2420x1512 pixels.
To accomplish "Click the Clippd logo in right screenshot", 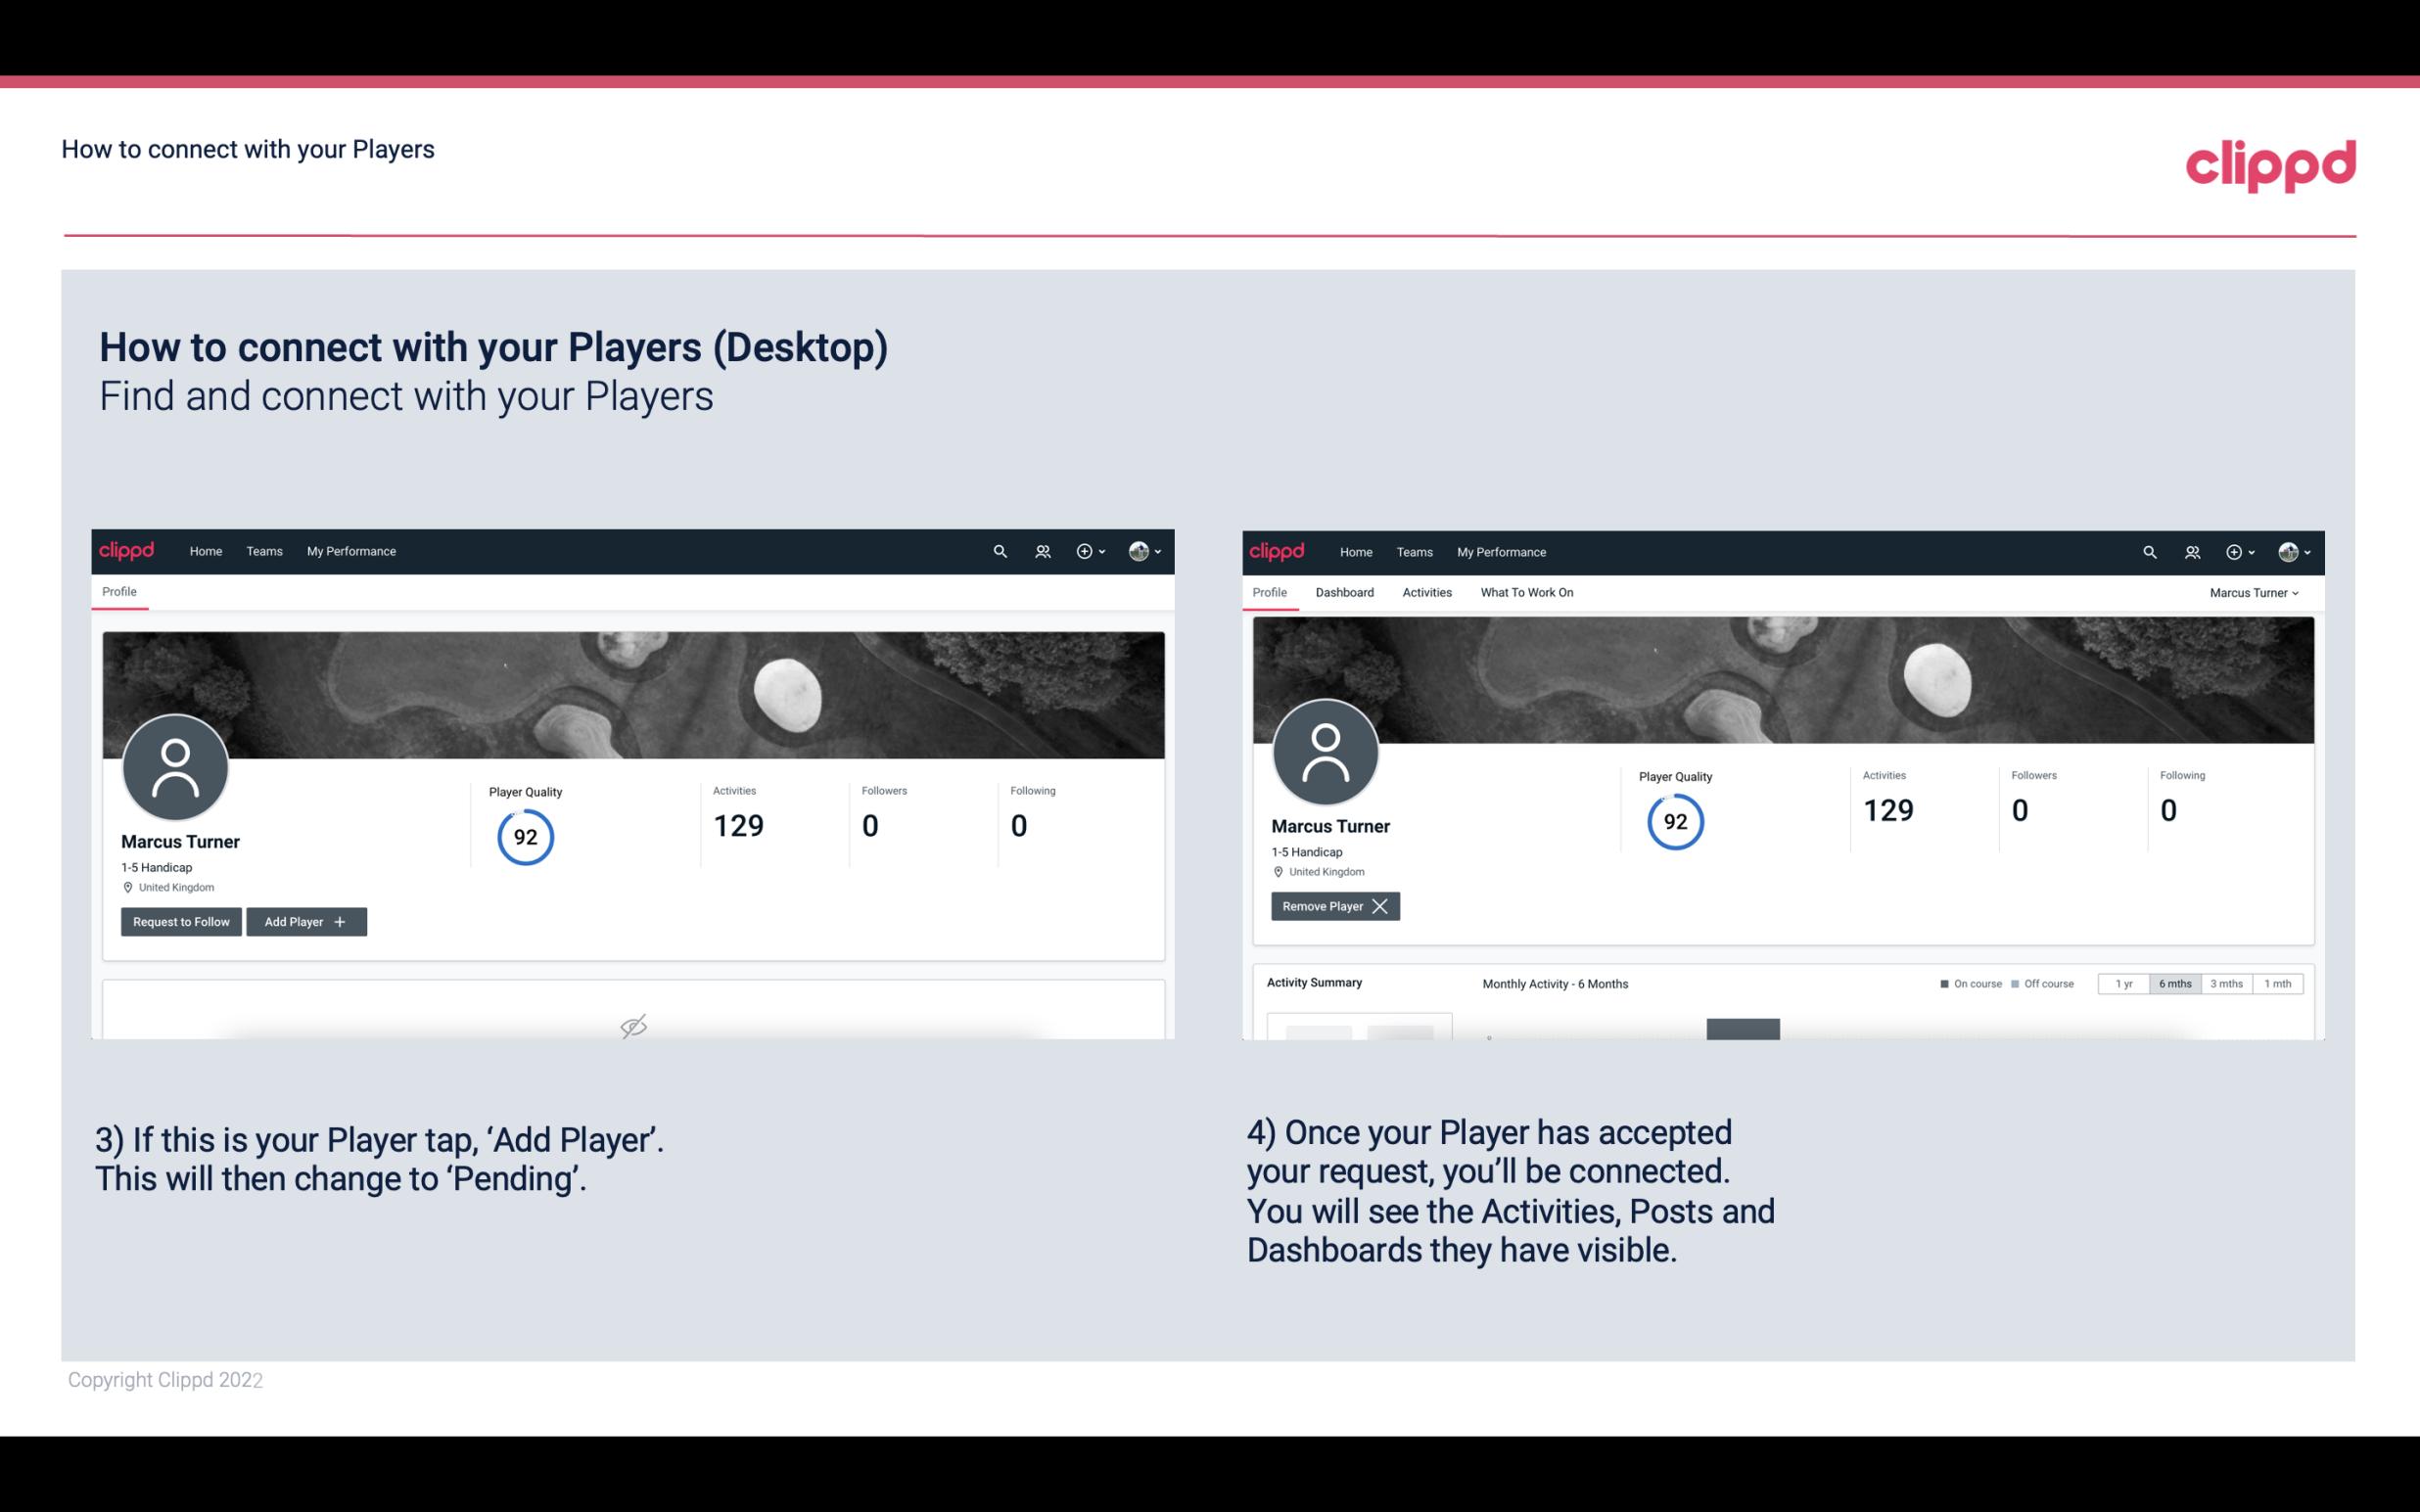I will 1278,550.
